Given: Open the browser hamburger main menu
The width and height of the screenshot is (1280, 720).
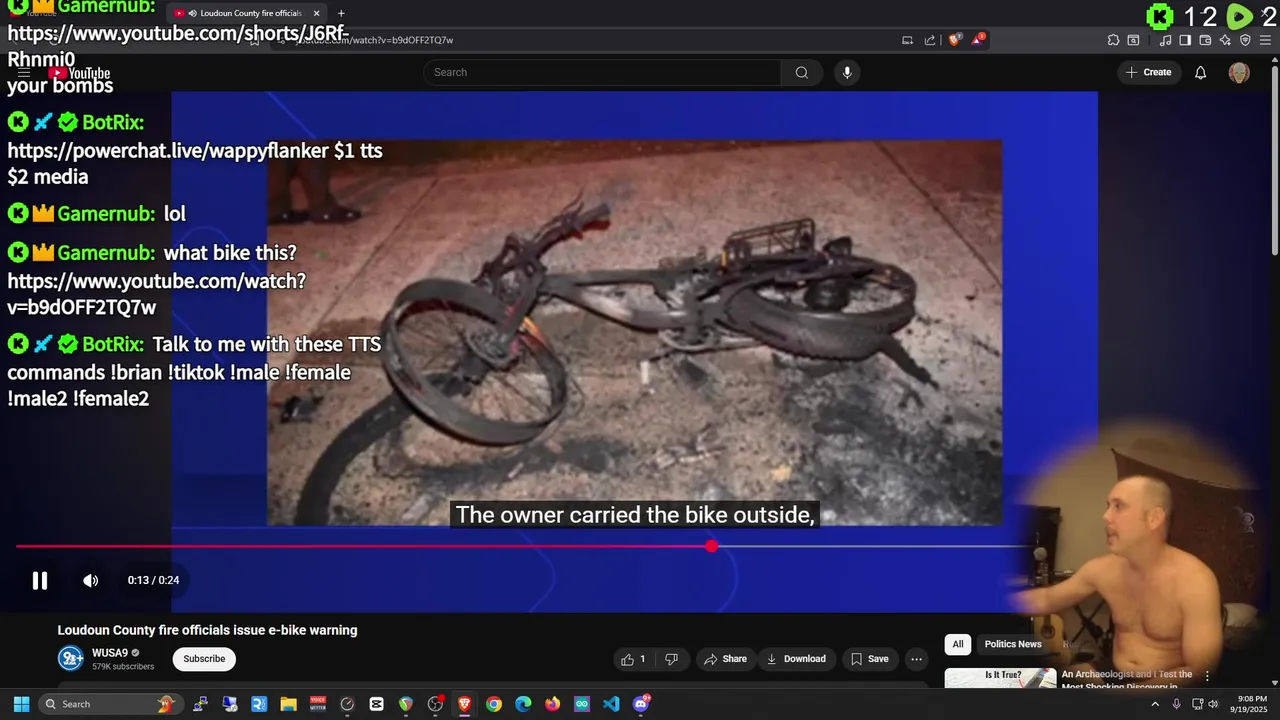Looking at the screenshot, I should point(1265,40).
